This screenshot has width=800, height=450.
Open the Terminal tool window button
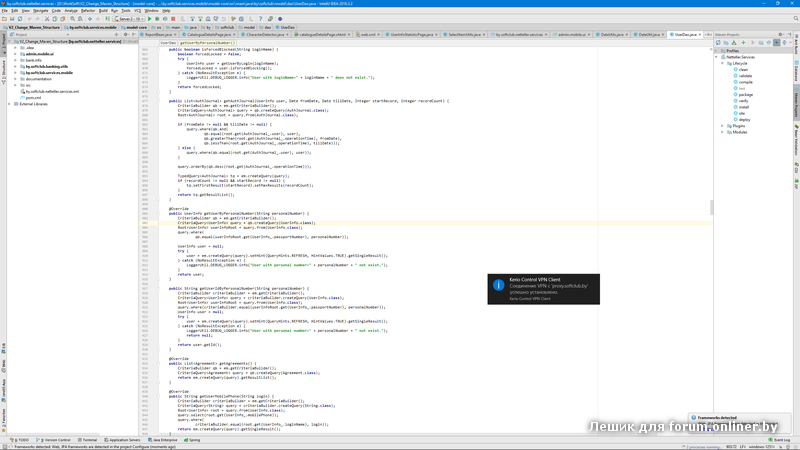(89, 439)
